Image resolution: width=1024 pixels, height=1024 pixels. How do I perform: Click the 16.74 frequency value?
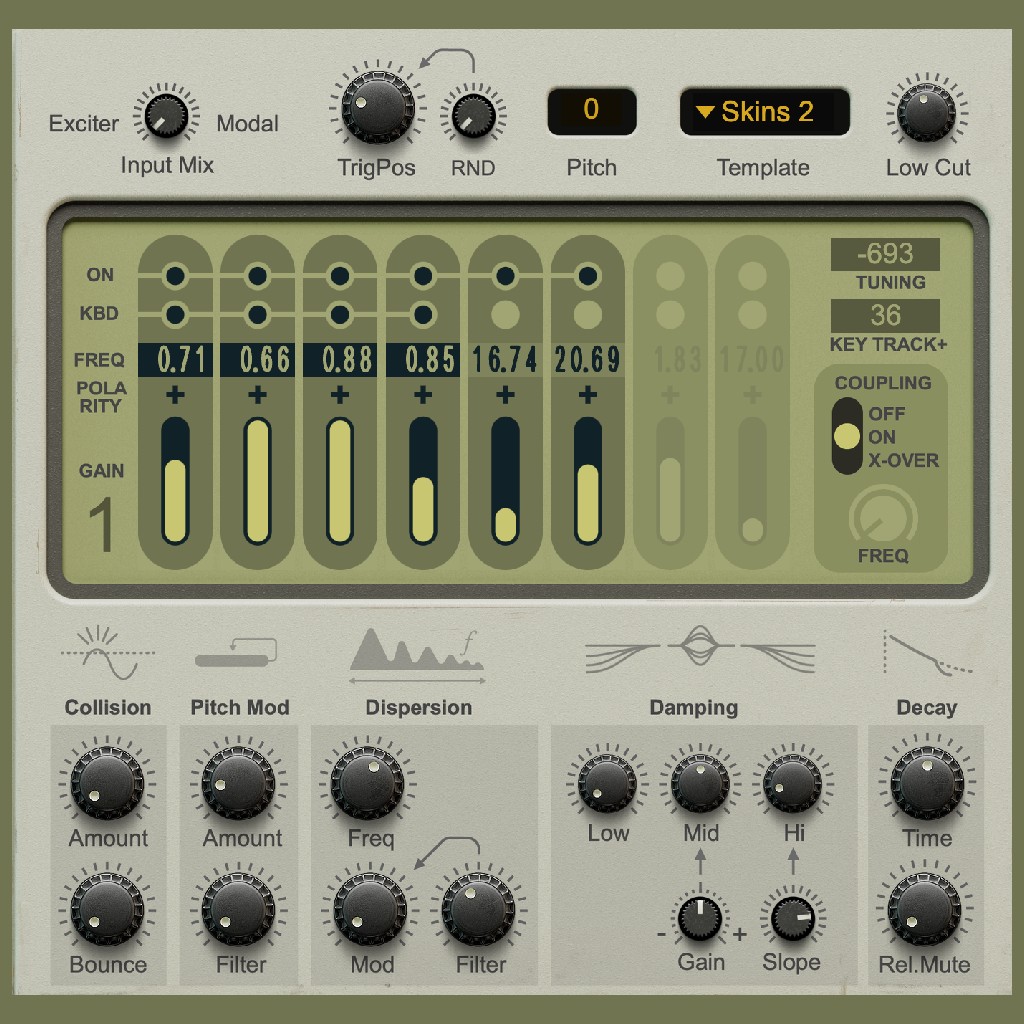pos(505,360)
